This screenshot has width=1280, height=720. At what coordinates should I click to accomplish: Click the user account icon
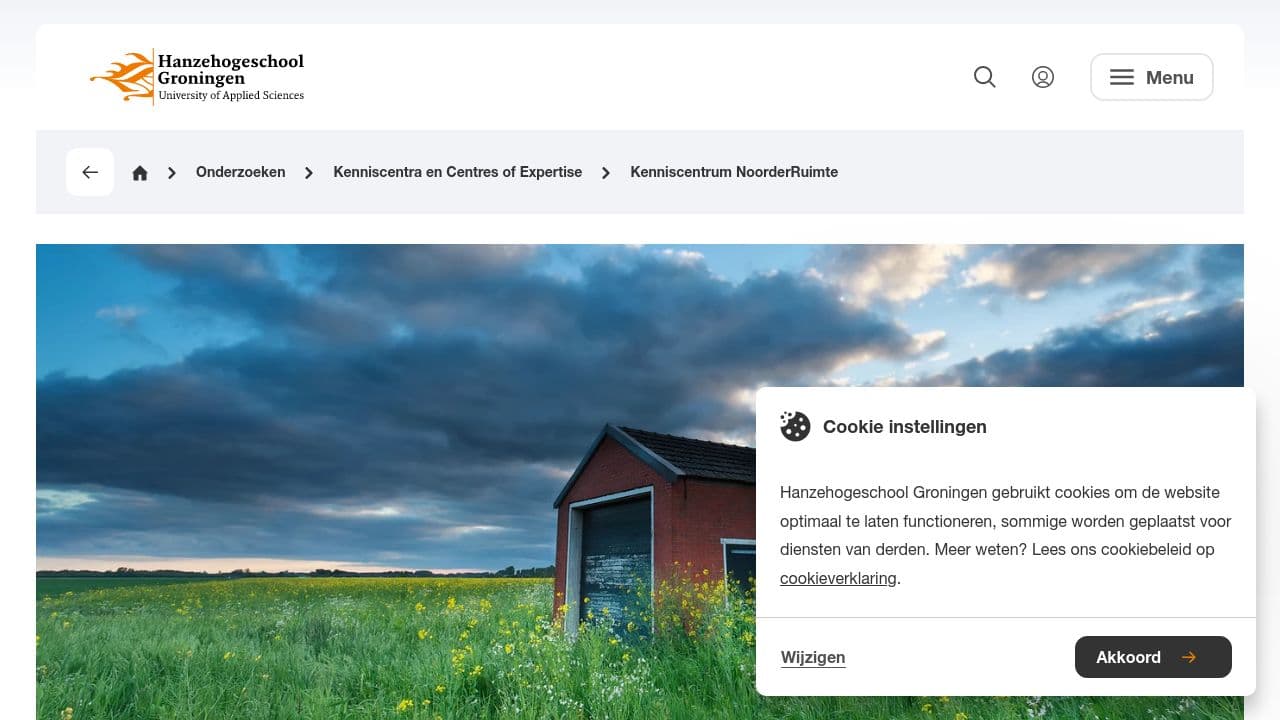(1043, 77)
